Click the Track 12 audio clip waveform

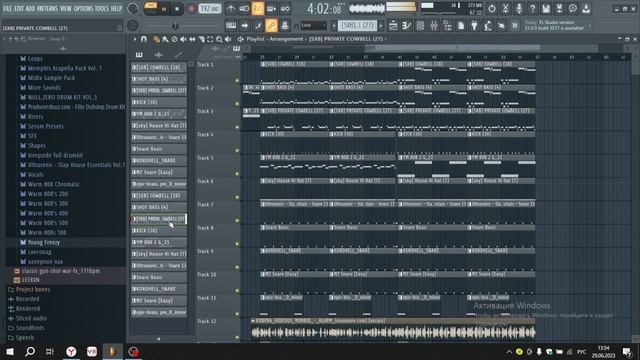coord(393,333)
